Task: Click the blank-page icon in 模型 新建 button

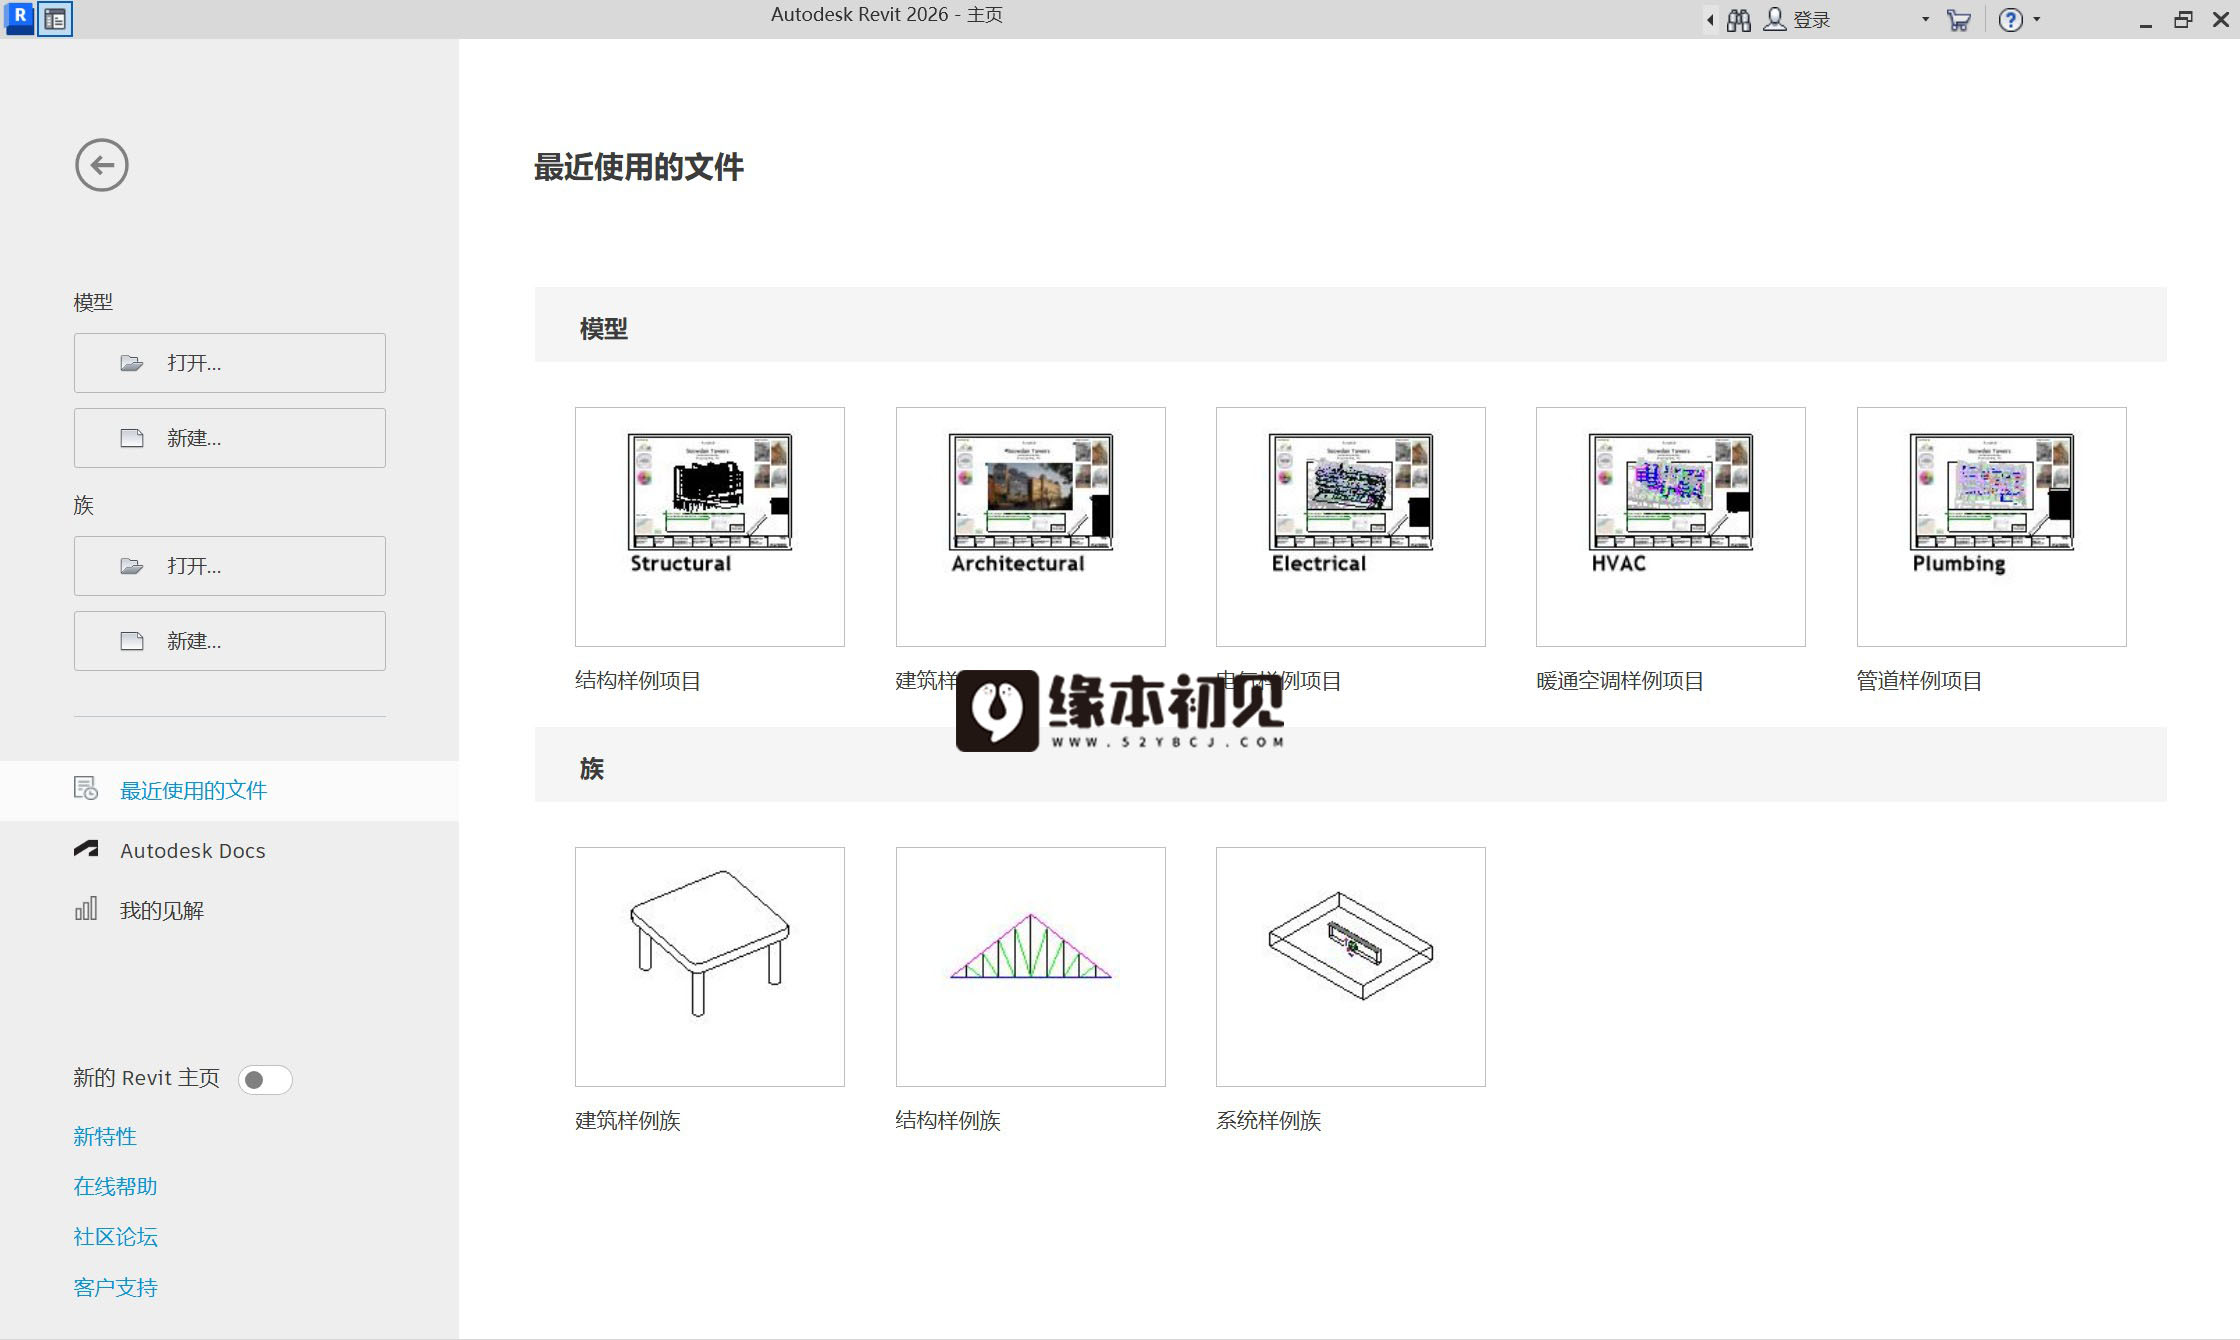Action: 132,438
